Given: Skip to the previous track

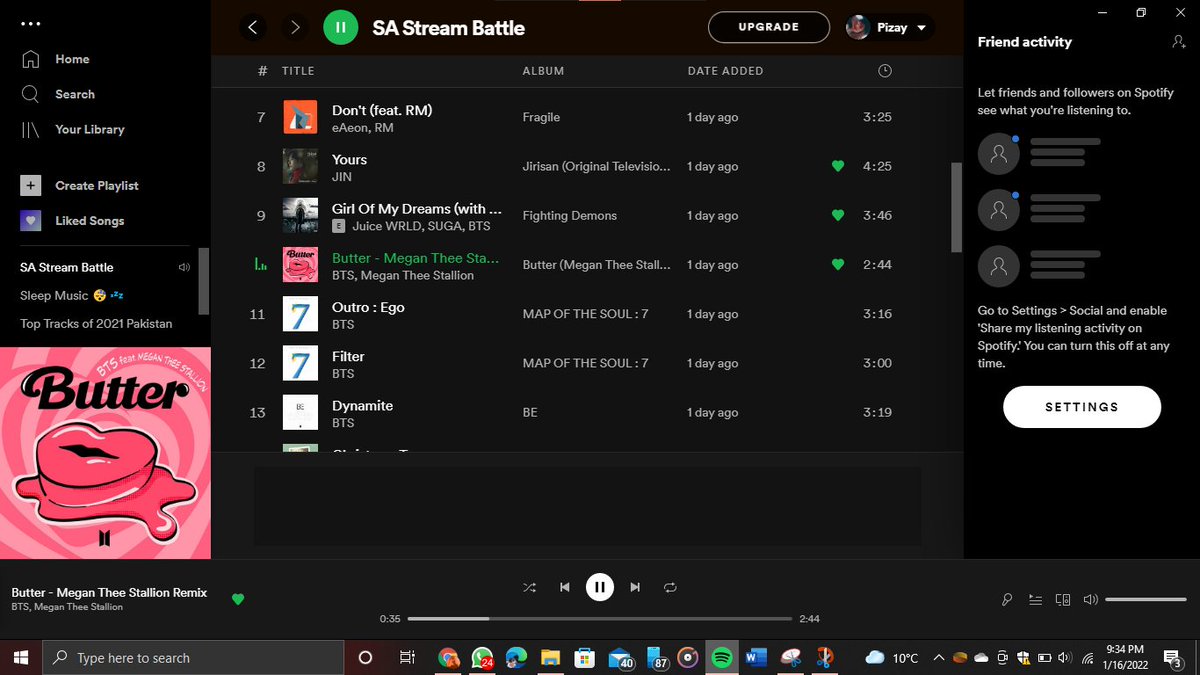Looking at the screenshot, I should pyautogui.click(x=564, y=588).
